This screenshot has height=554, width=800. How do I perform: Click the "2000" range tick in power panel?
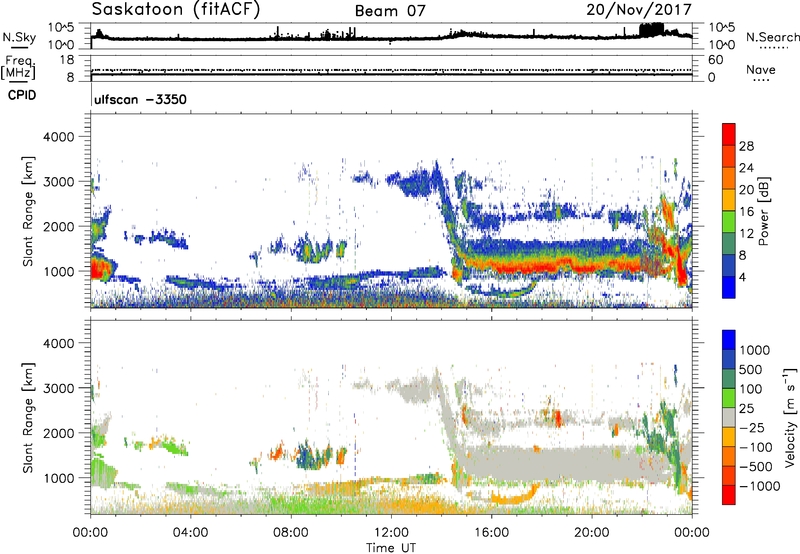point(58,226)
